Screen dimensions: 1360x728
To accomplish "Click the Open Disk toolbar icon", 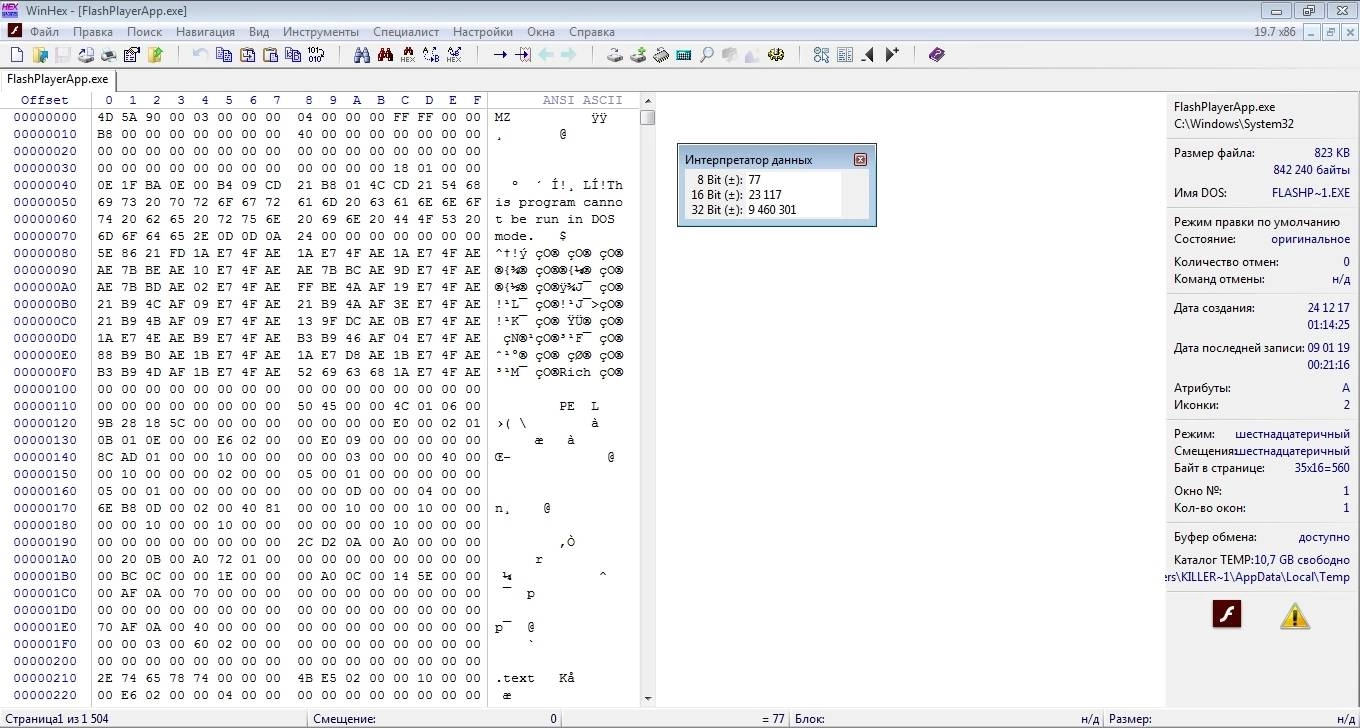I will click(615, 55).
